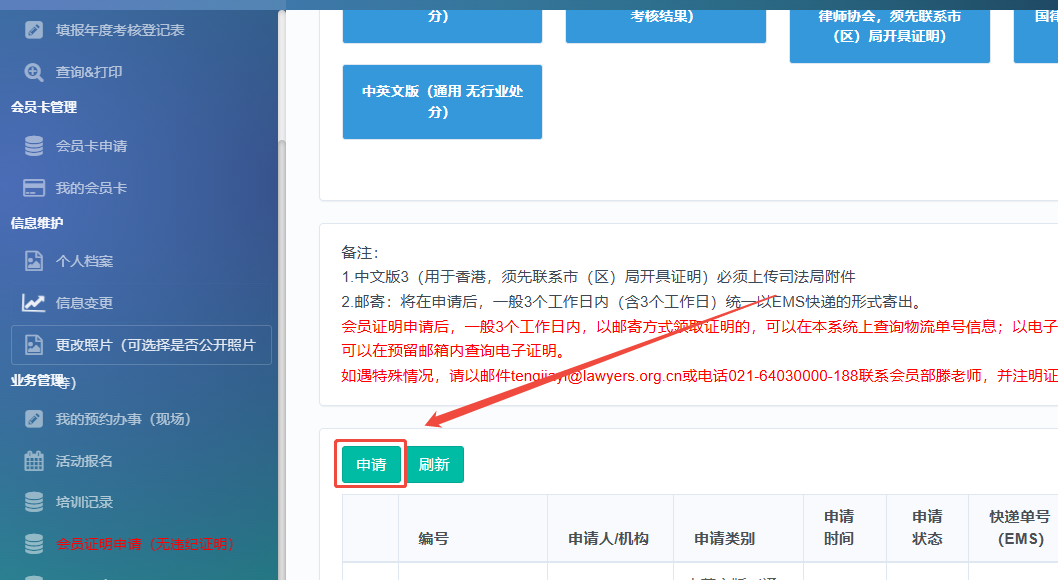Open 查询&打印 in the sidebar
This screenshot has width=1058, height=580.
tap(89, 72)
